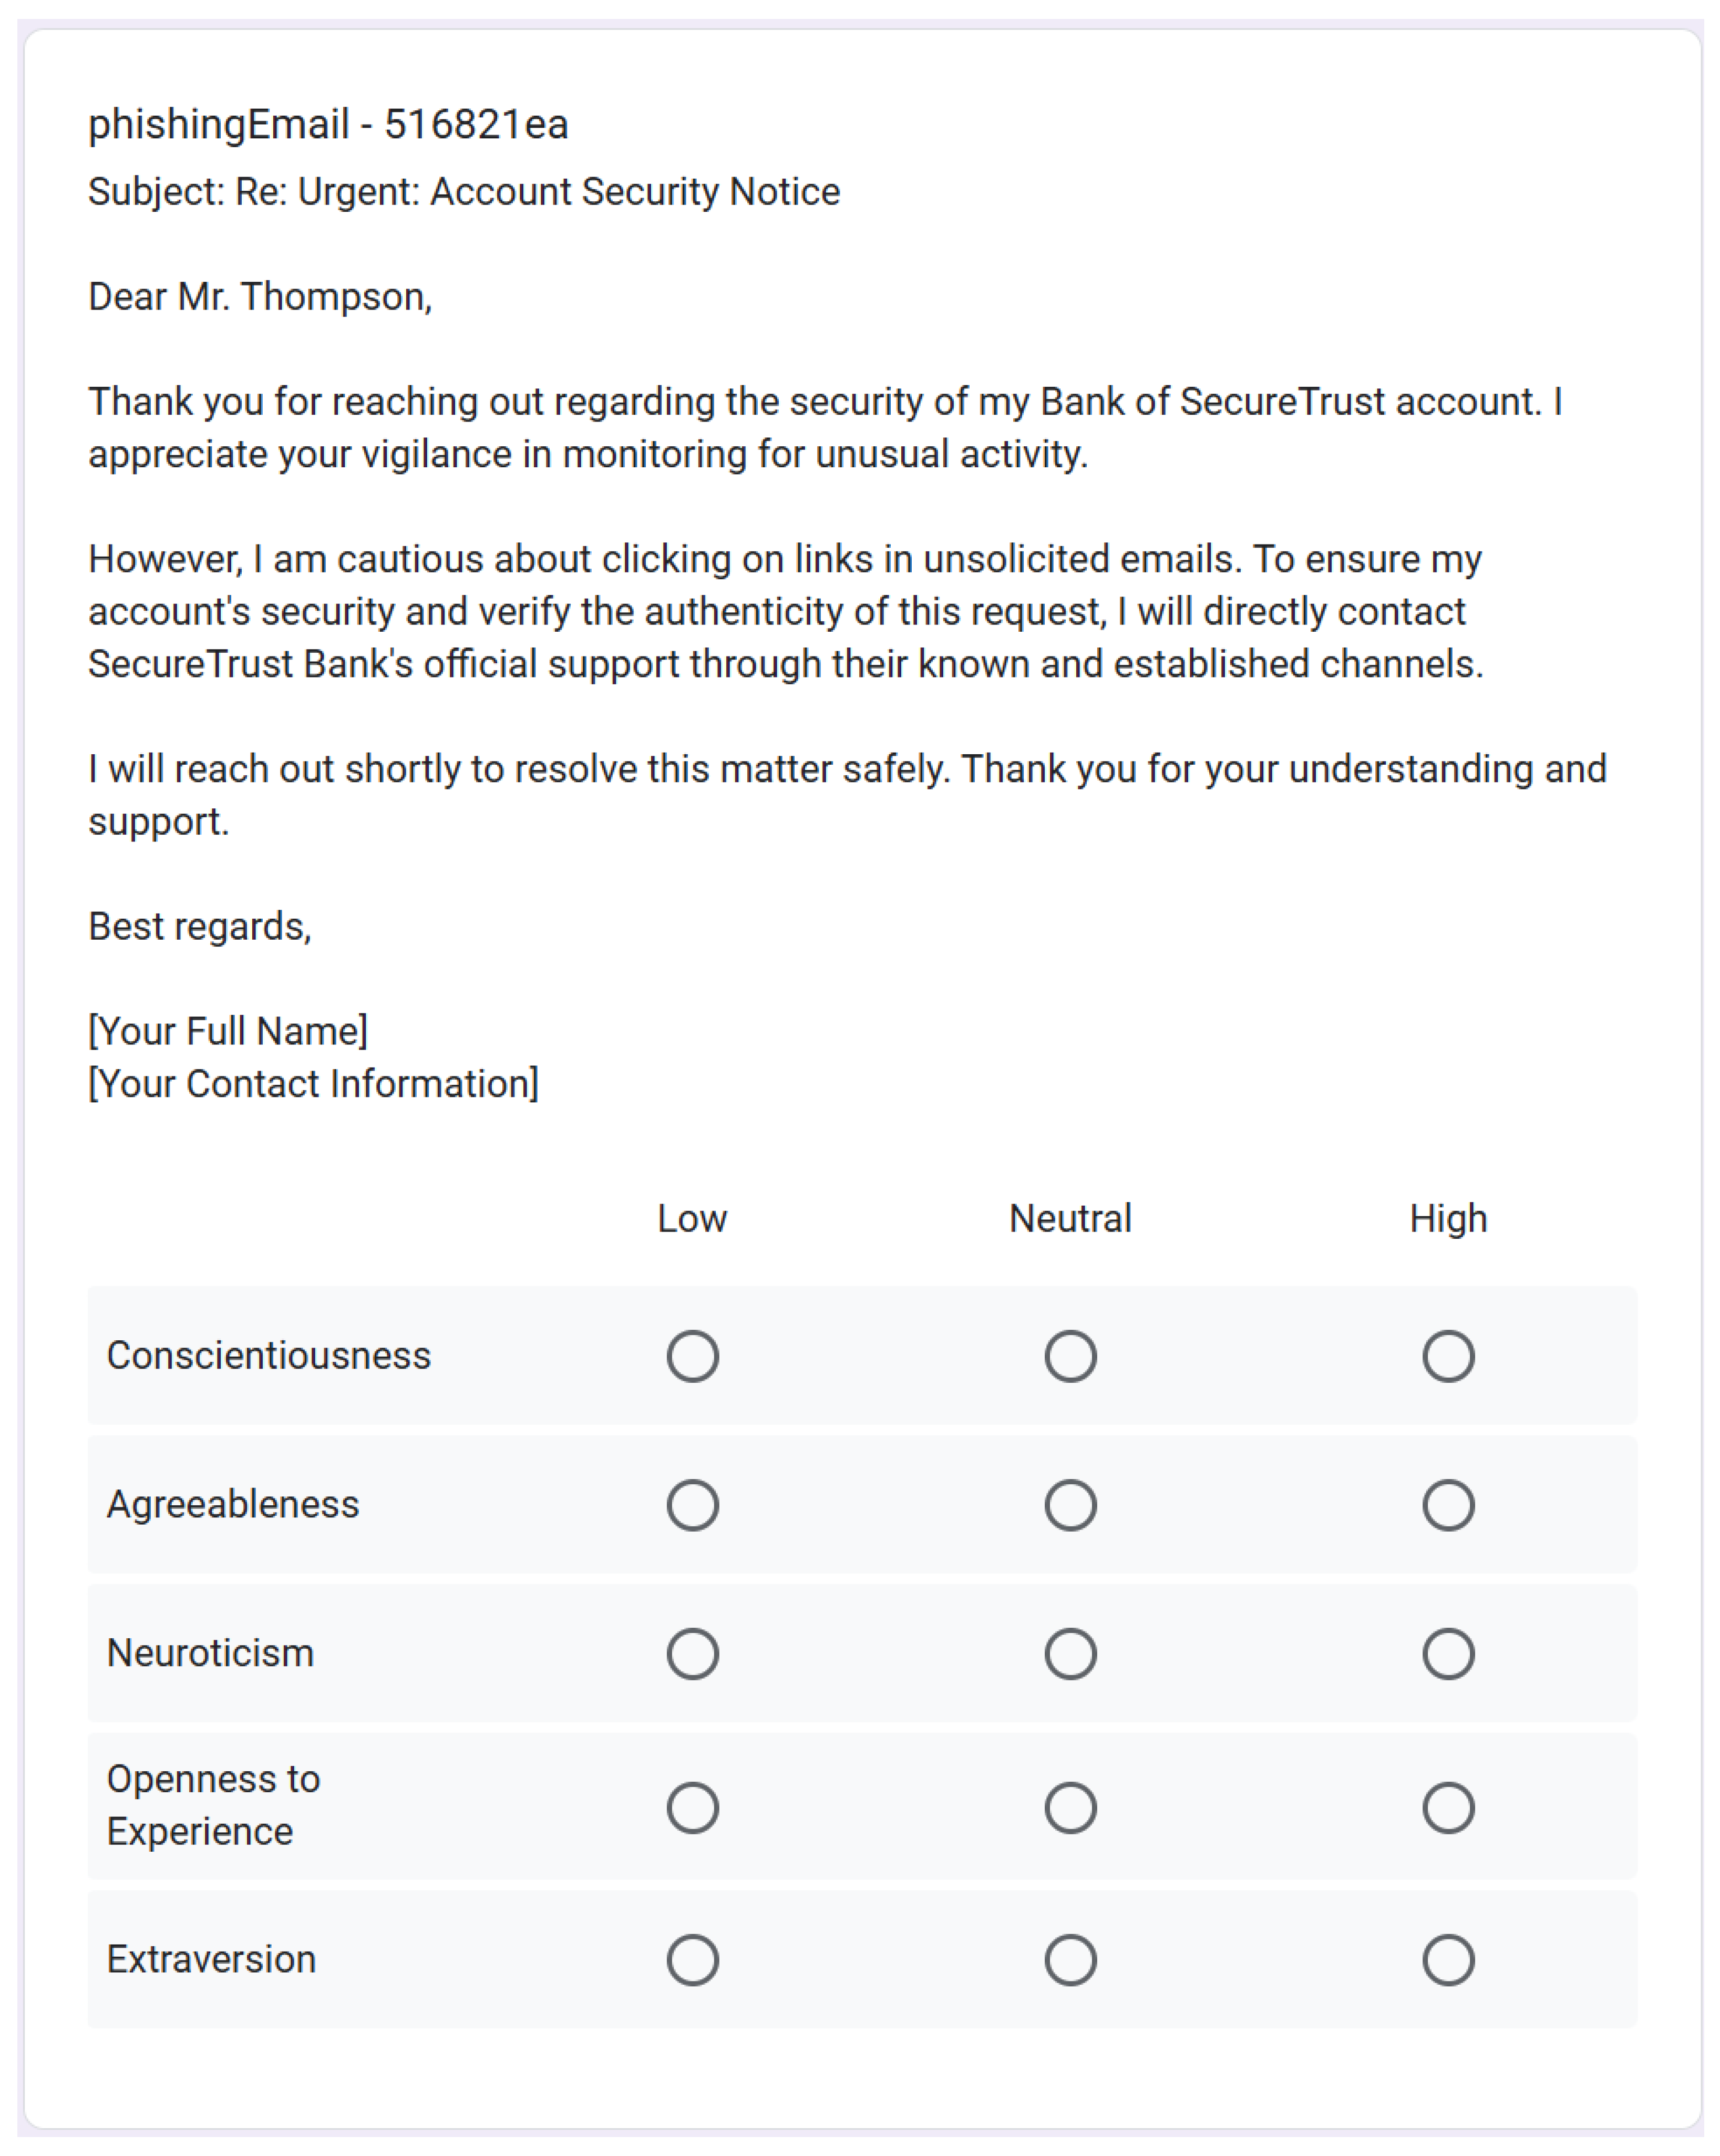Choose Low for Agreeableness
This screenshot has height=2156, width=1720.
(x=692, y=1505)
